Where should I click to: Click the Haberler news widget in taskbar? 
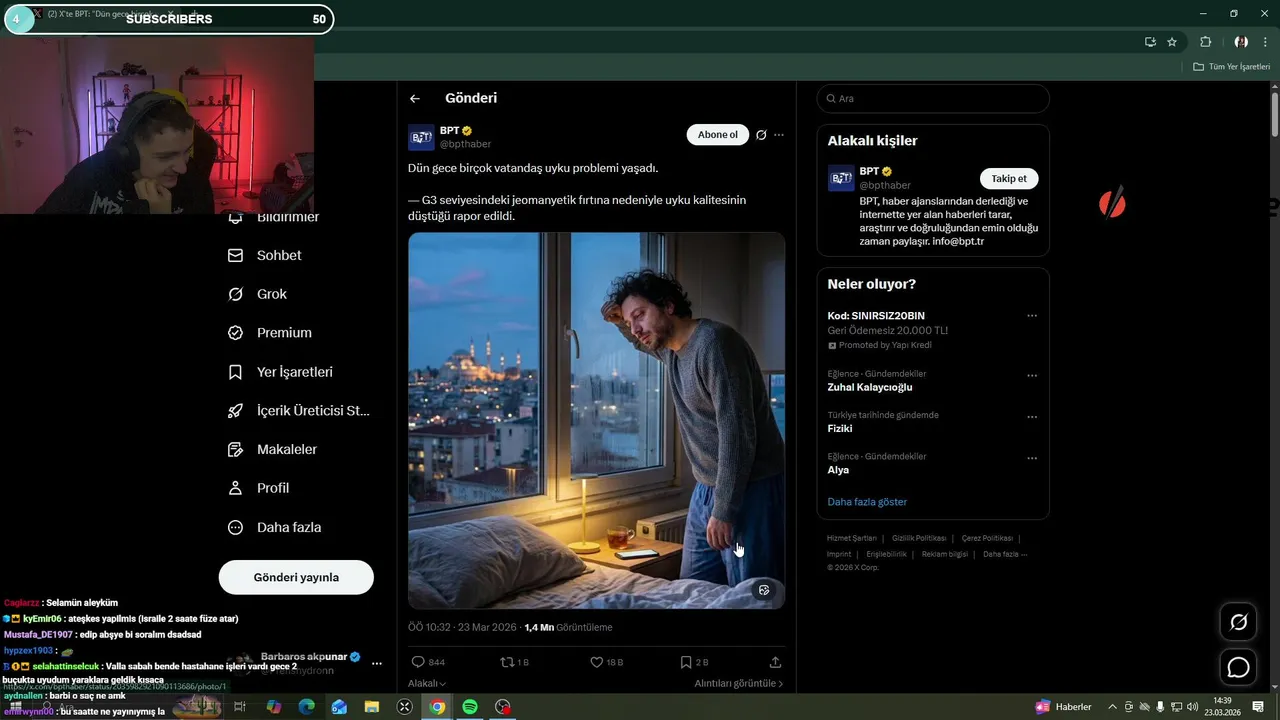point(1064,707)
